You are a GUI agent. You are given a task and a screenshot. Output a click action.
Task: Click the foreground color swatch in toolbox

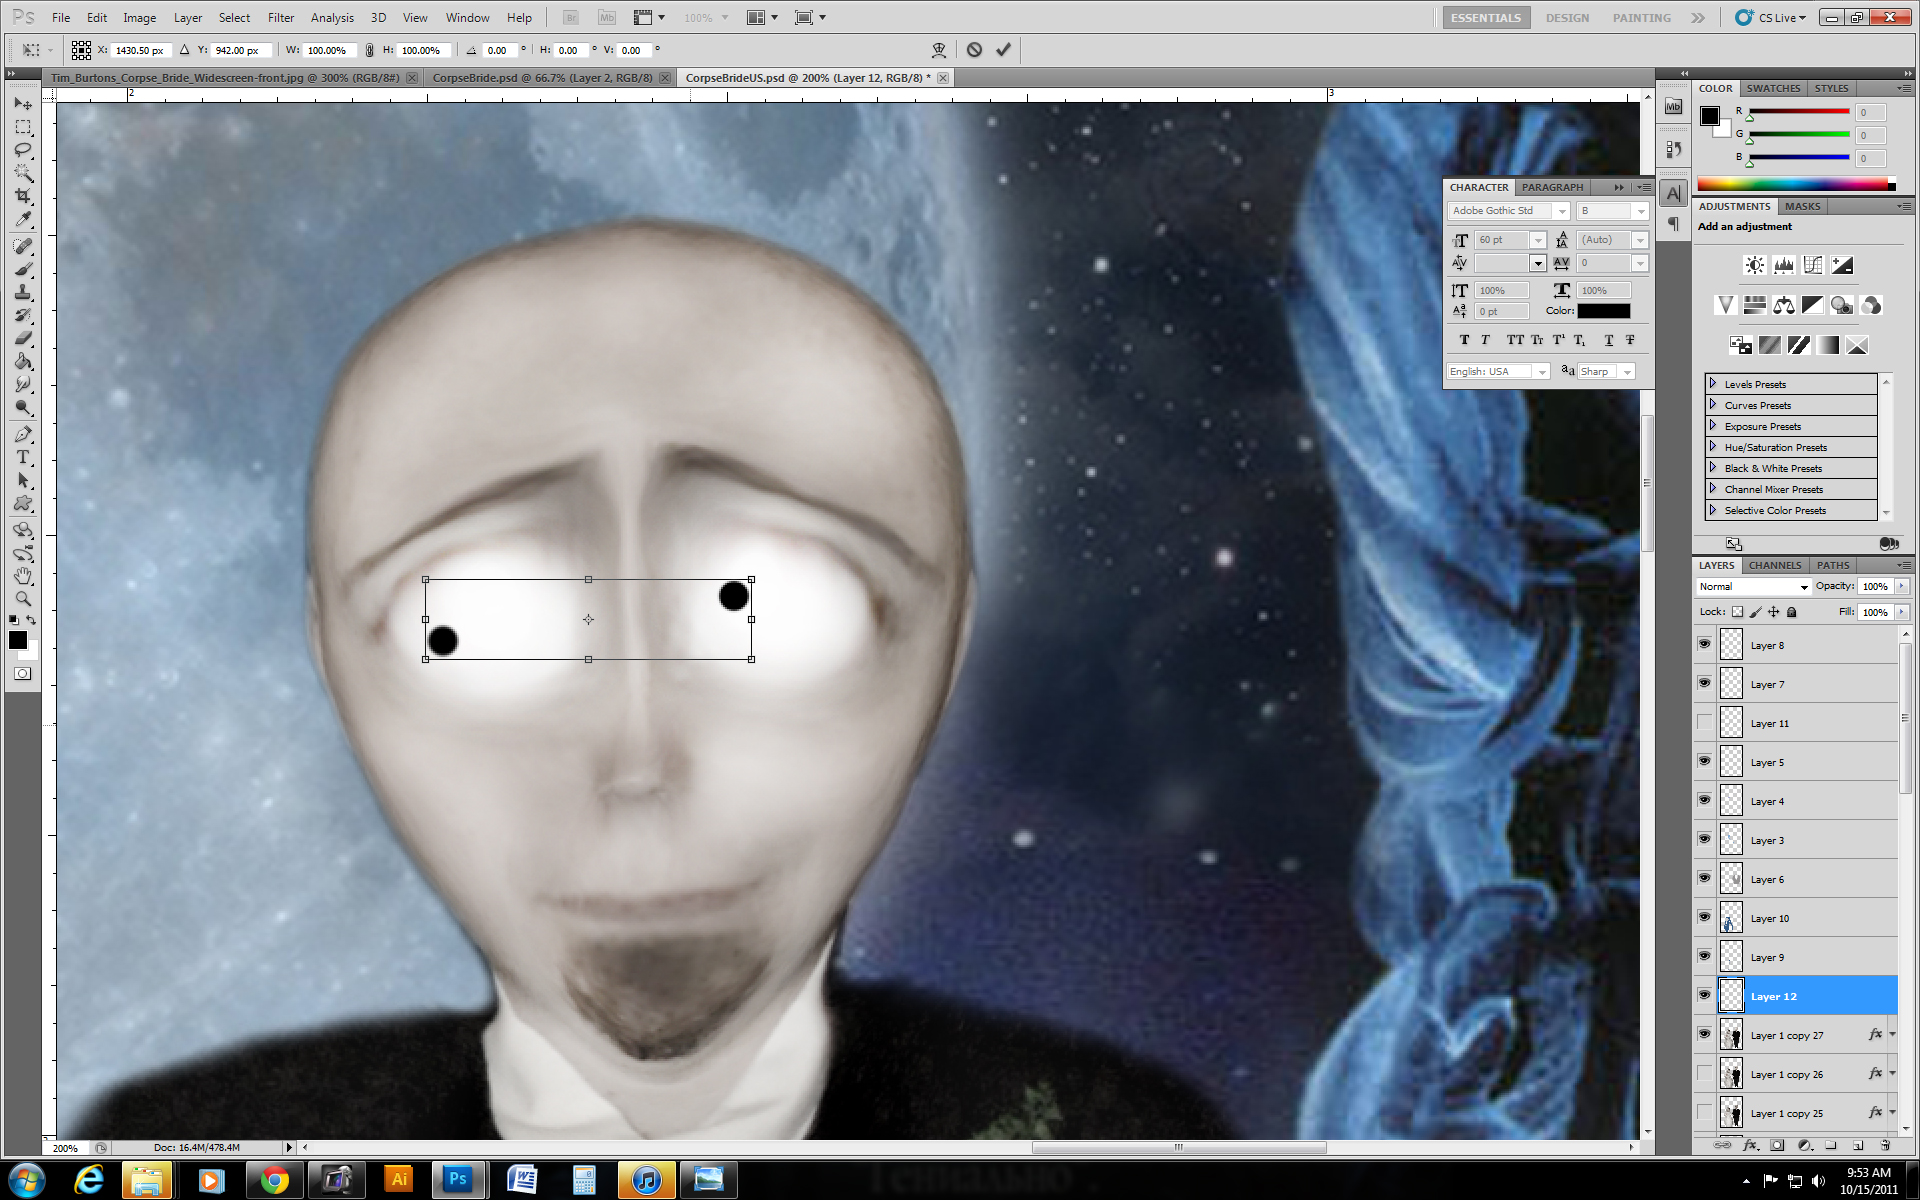click(18, 640)
